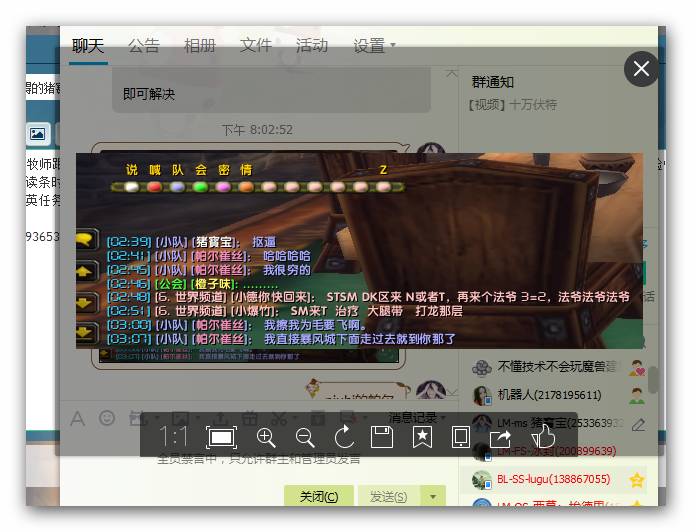Click the game screenshot preview image
692x532 pixels.
(360, 250)
